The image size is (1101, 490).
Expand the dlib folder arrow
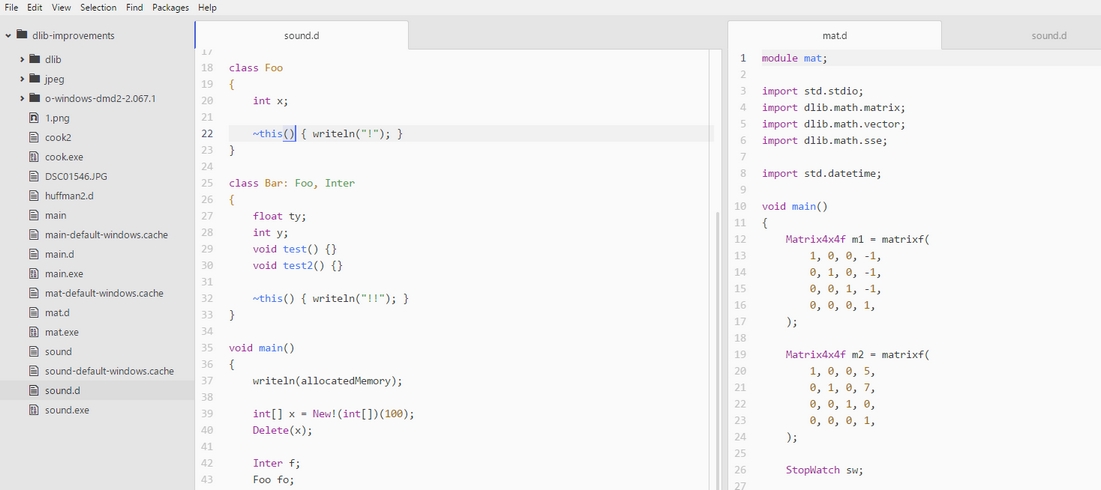pyautogui.click(x=22, y=60)
